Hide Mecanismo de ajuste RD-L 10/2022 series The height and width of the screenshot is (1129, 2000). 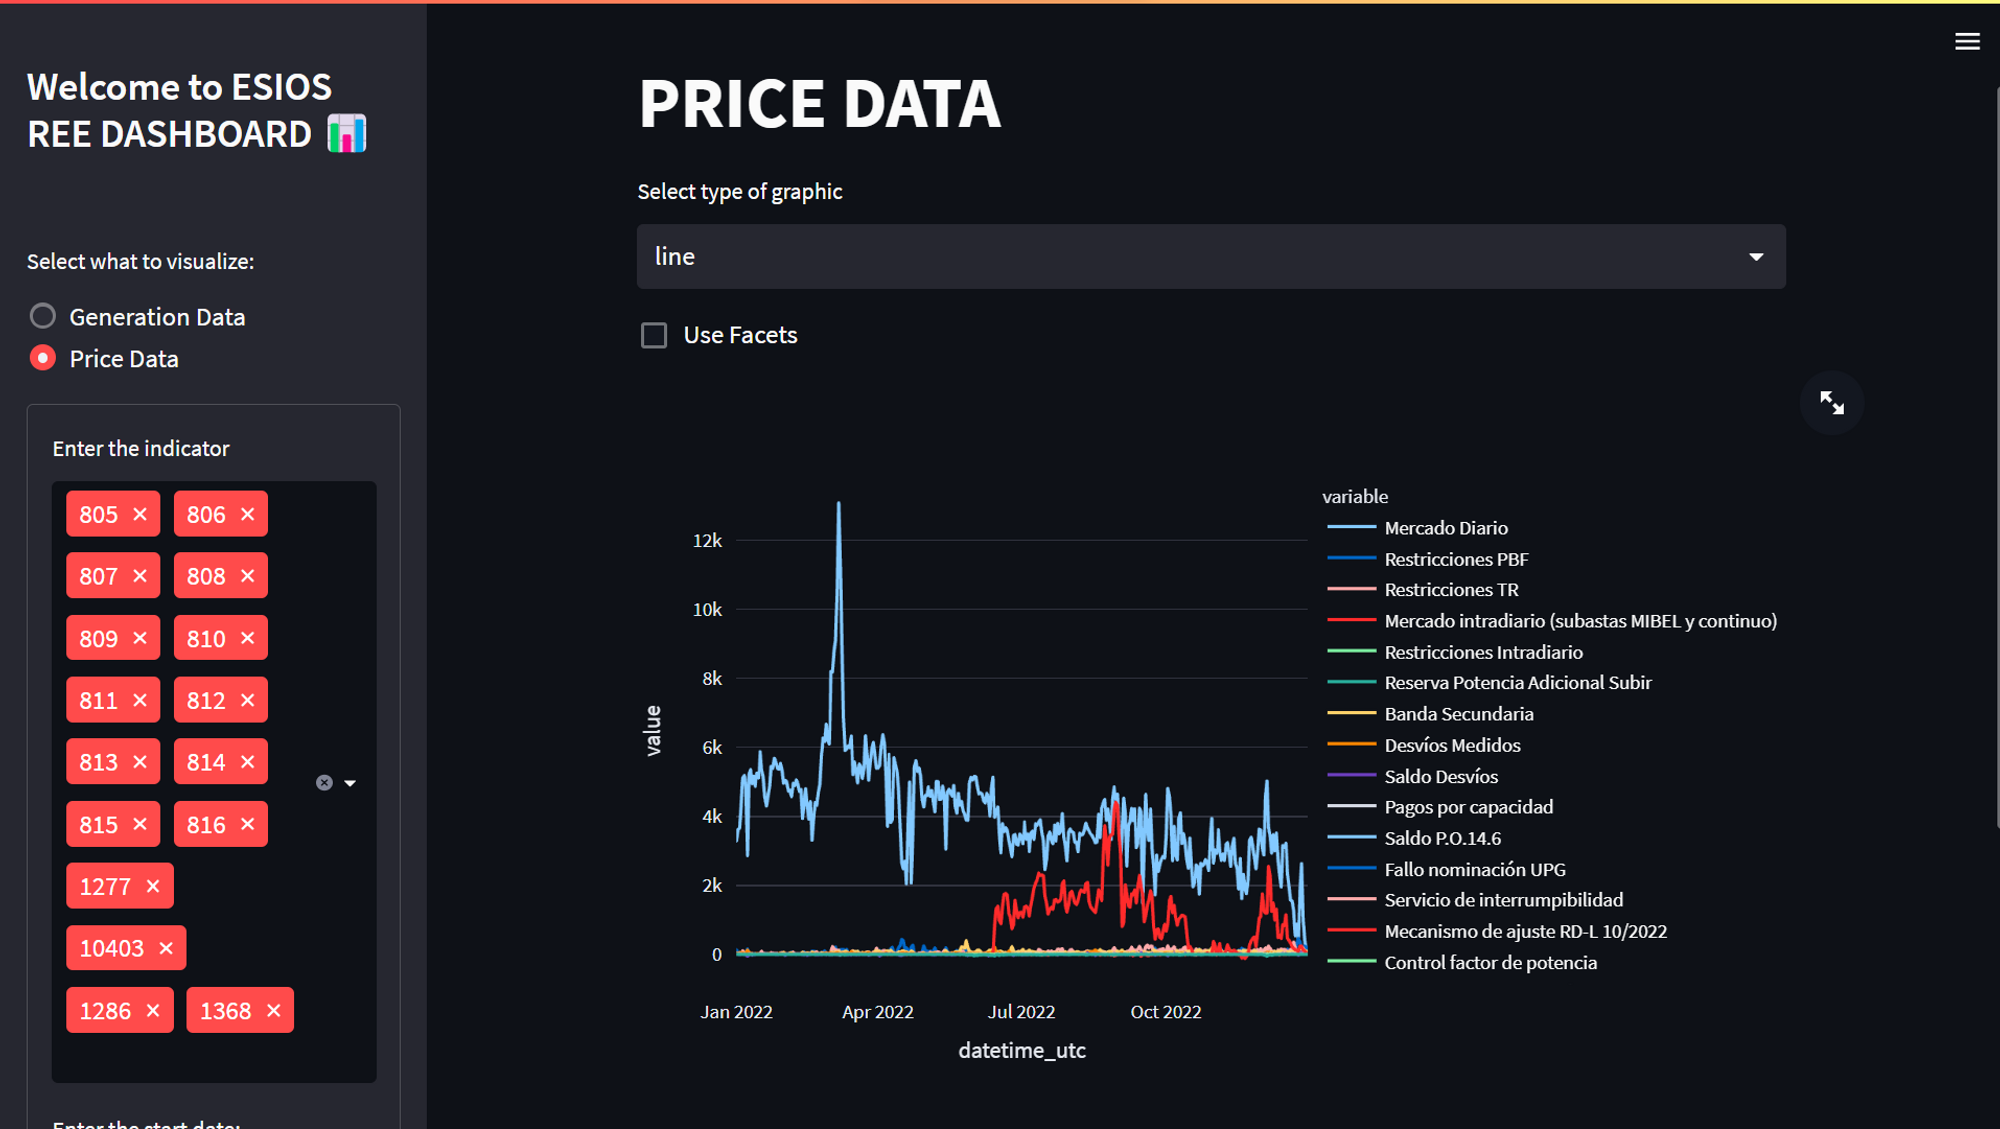tap(1524, 931)
